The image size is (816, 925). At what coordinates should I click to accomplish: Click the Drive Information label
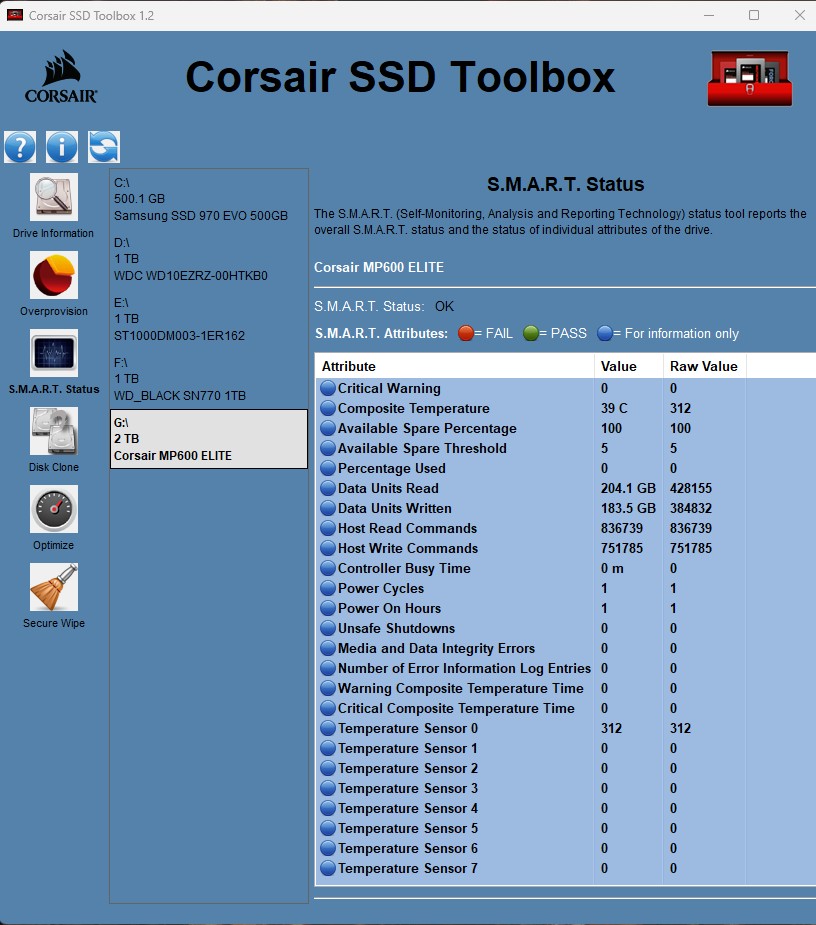[54, 234]
